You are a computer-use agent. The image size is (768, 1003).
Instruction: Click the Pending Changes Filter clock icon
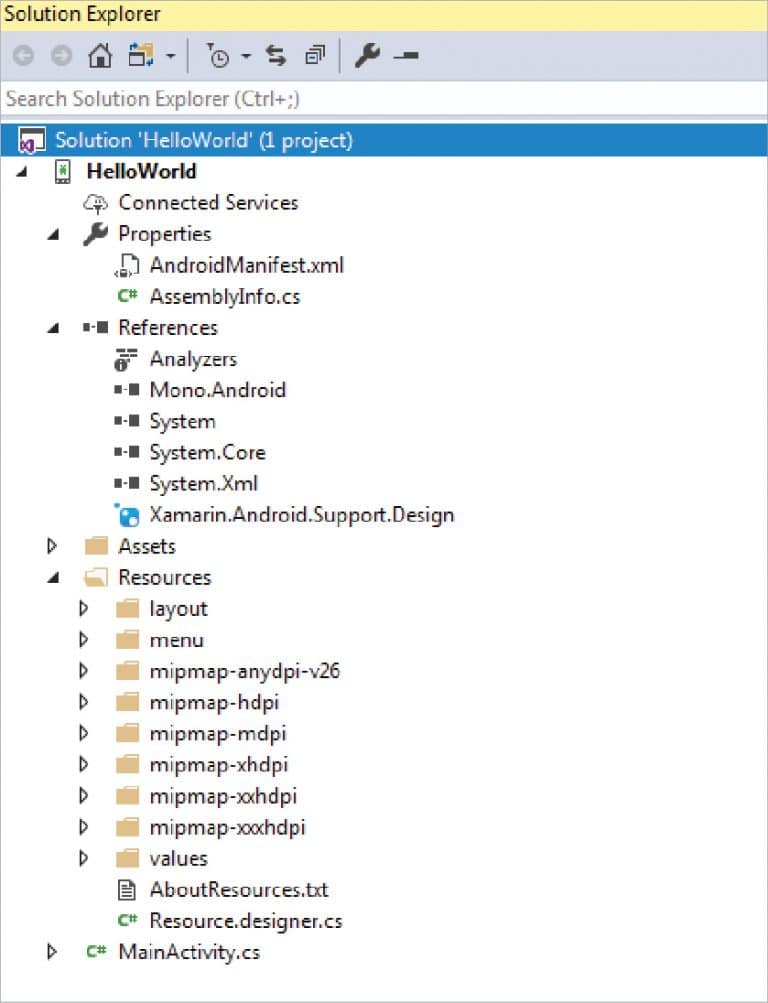pyautogui.click(x=219, y=56)
